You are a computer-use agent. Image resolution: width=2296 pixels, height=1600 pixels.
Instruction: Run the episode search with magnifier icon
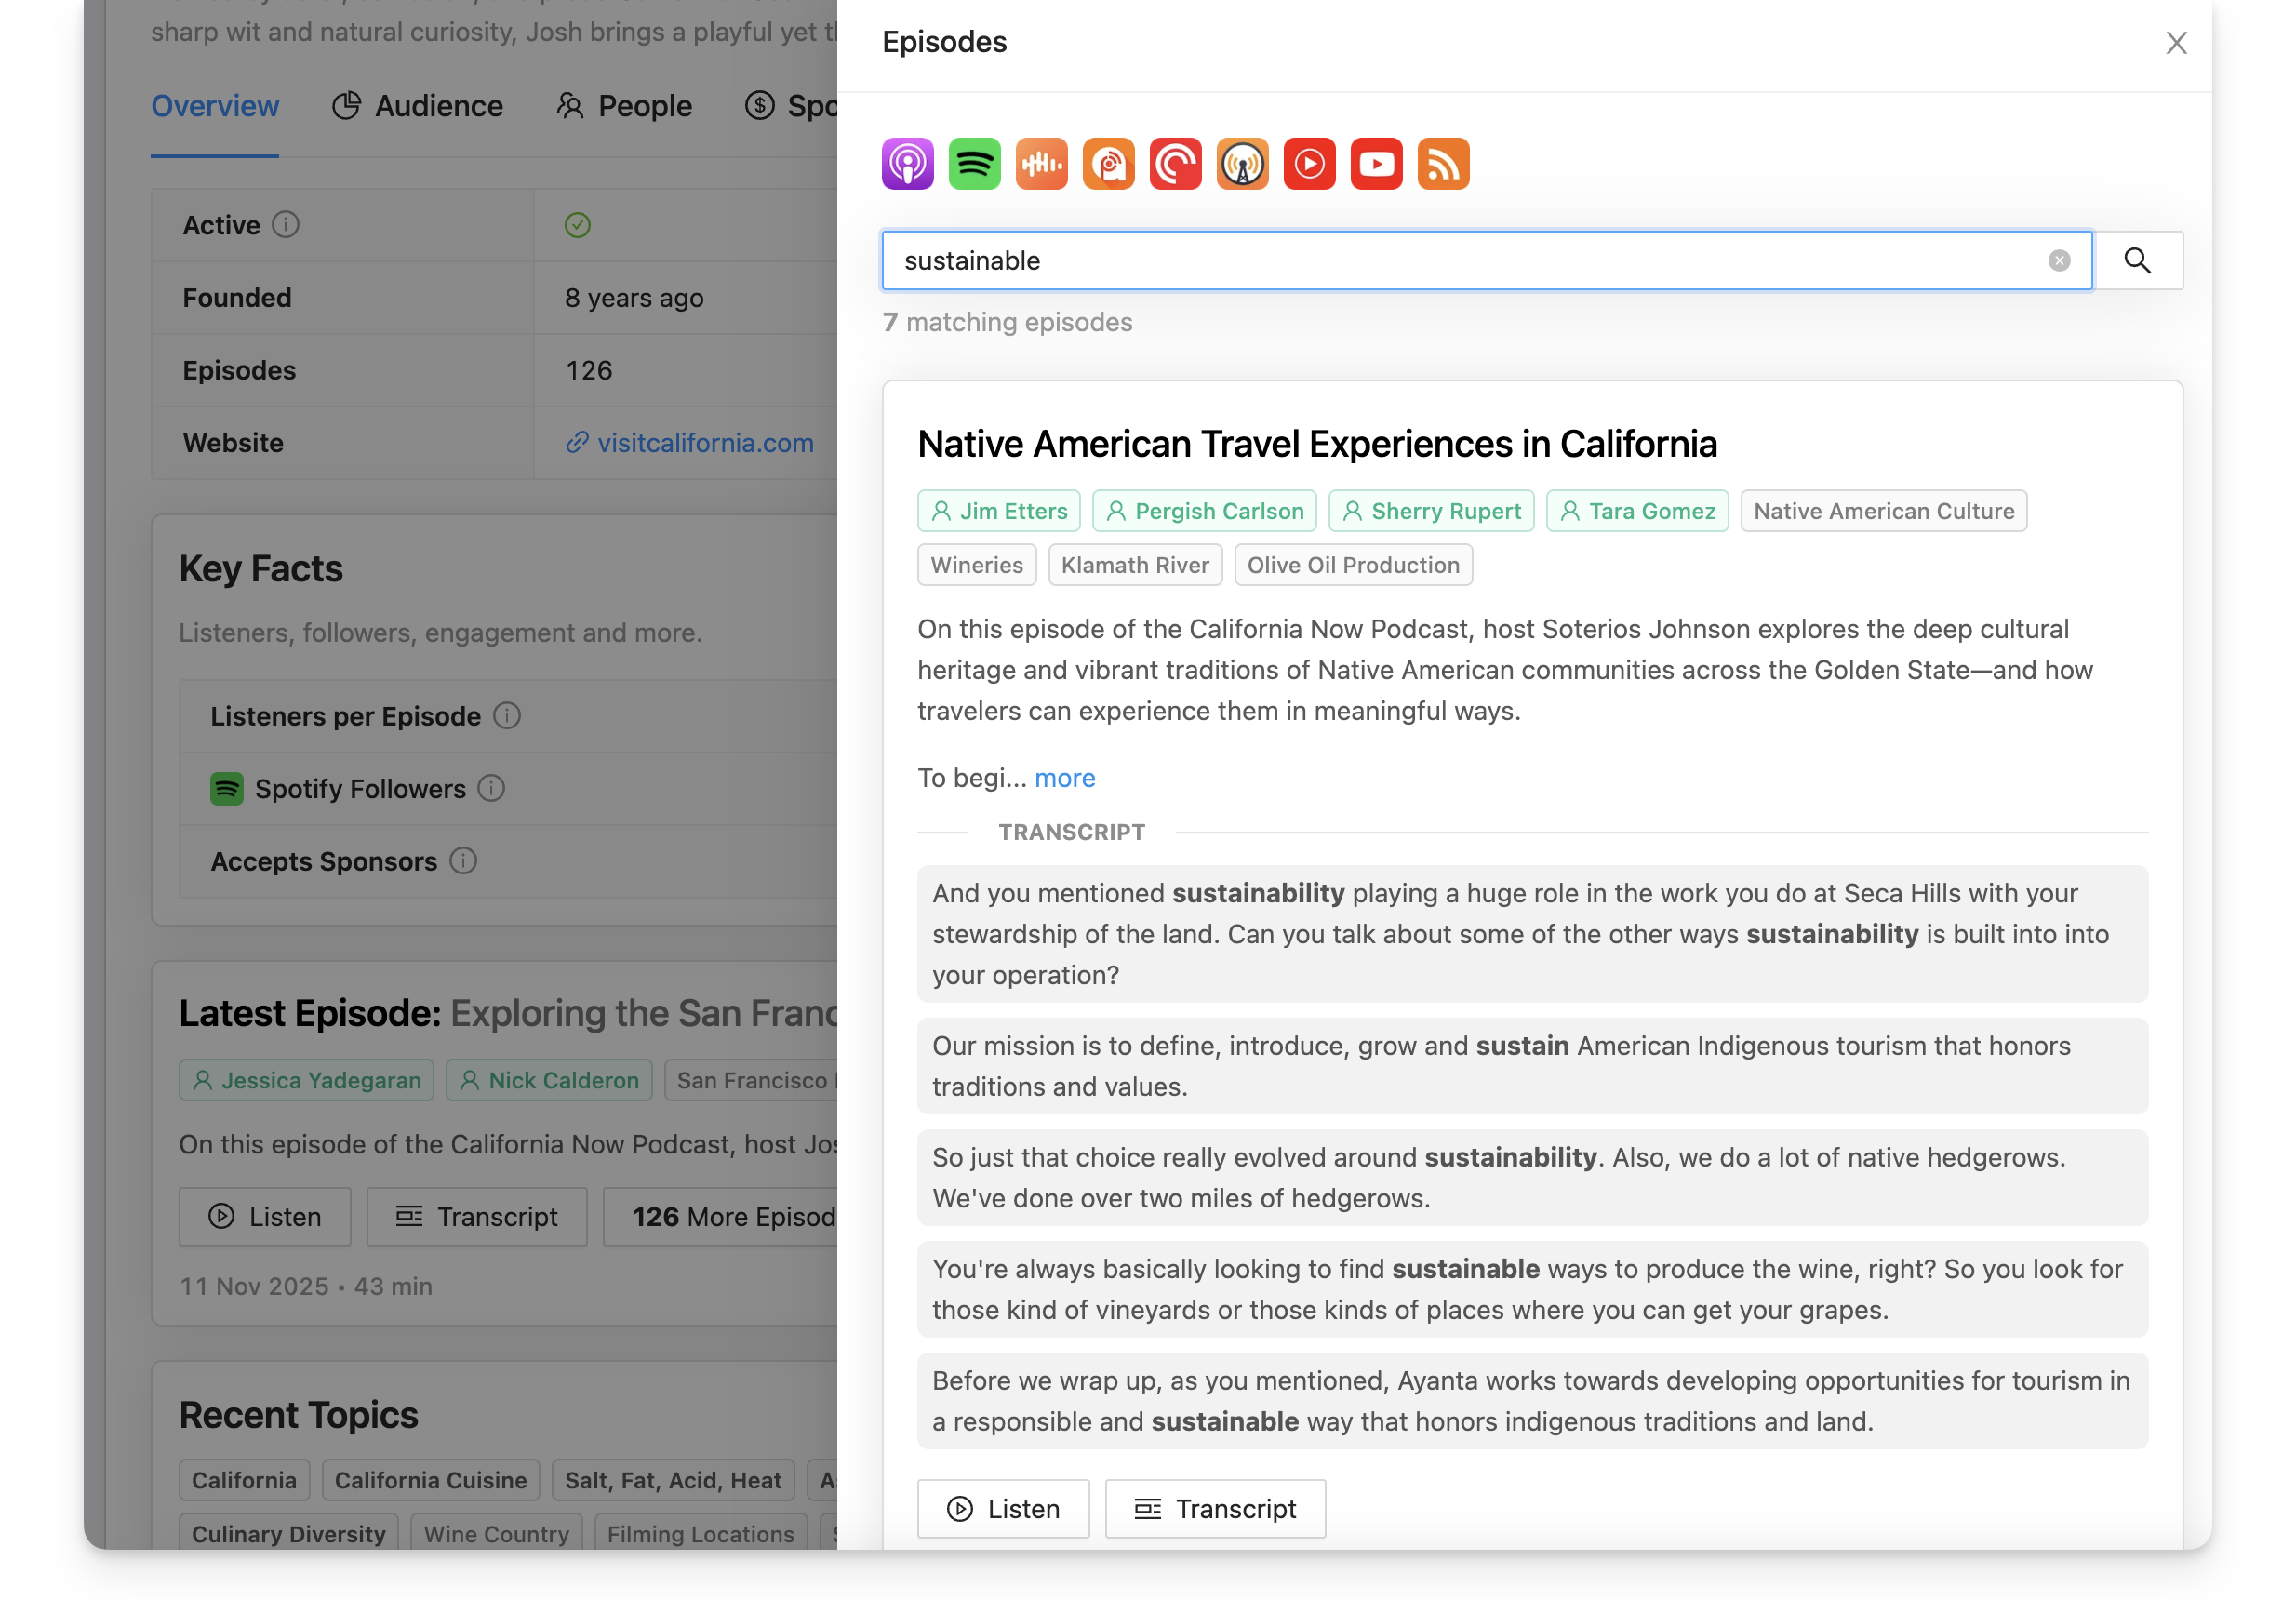[x=2138, y=260]
